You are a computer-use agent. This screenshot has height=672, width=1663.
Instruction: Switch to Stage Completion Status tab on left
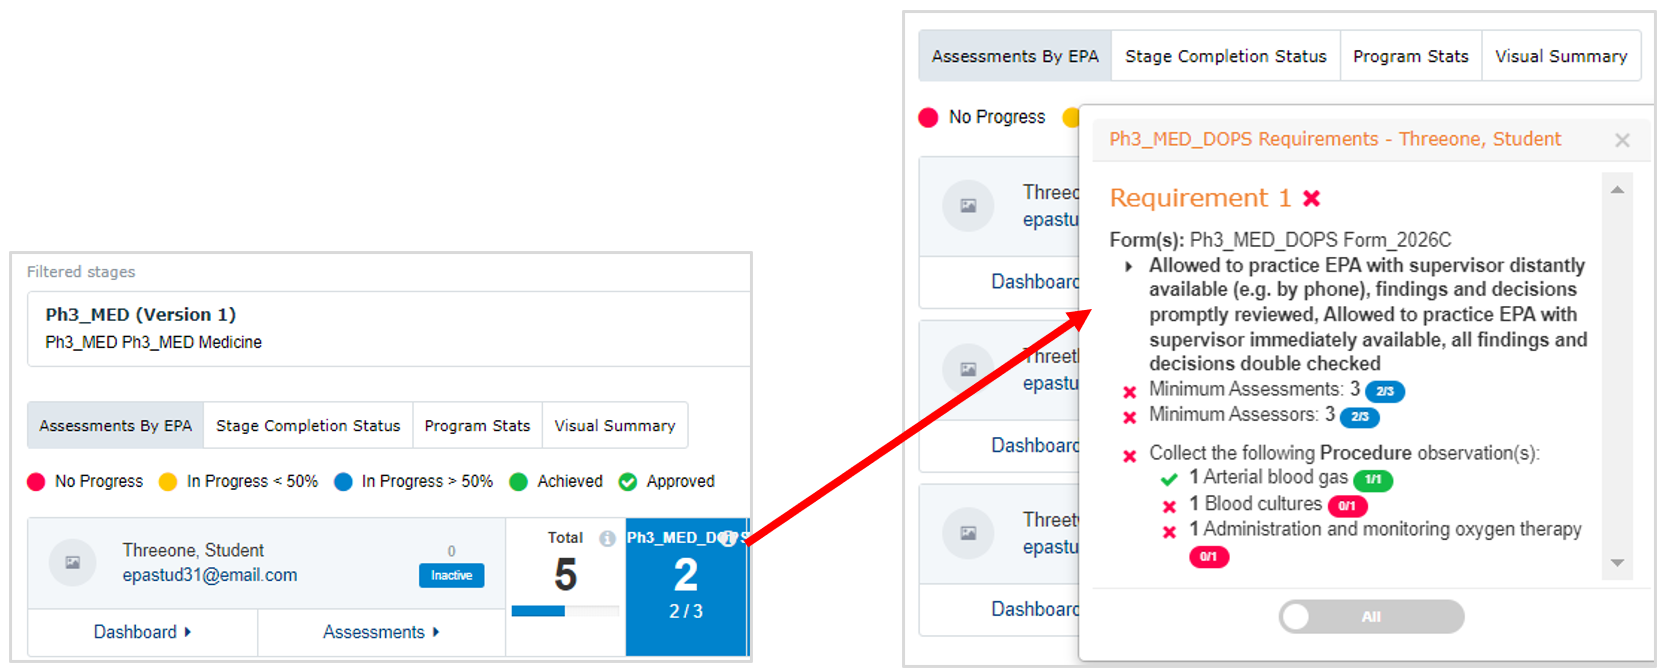pos(308,426)
